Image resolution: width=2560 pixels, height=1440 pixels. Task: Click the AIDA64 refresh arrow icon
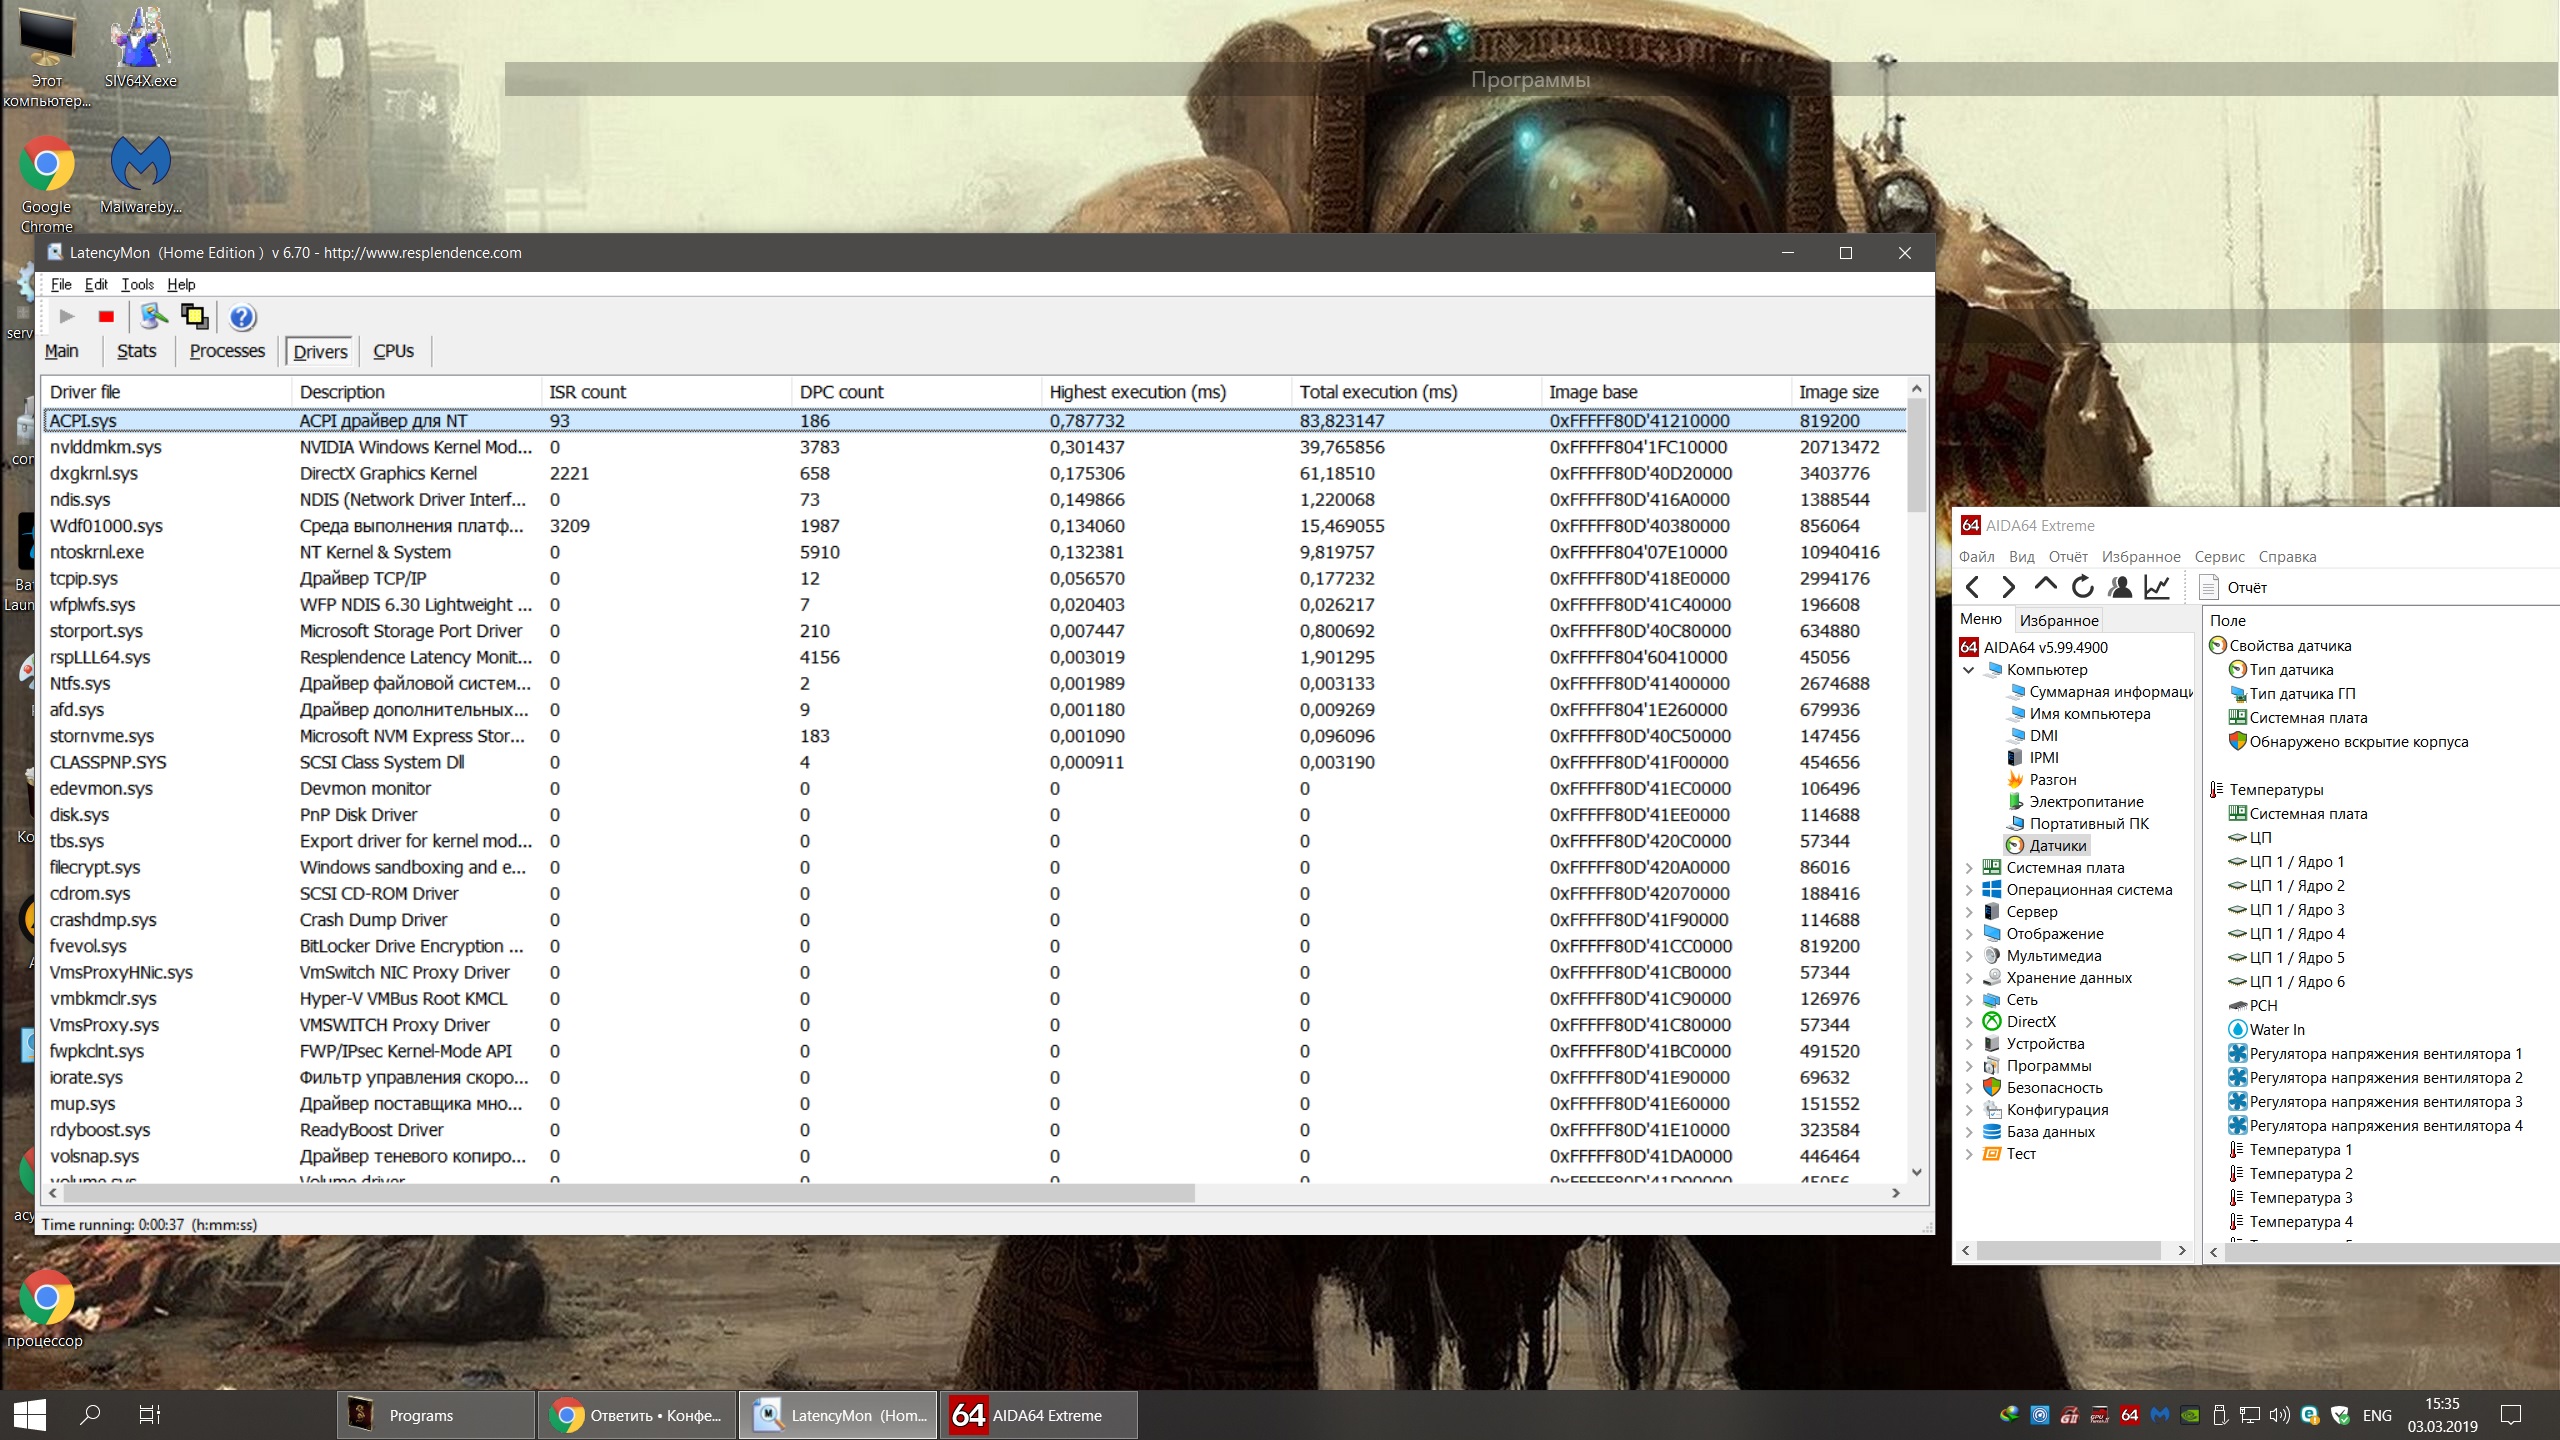[x=2083, y=587]
